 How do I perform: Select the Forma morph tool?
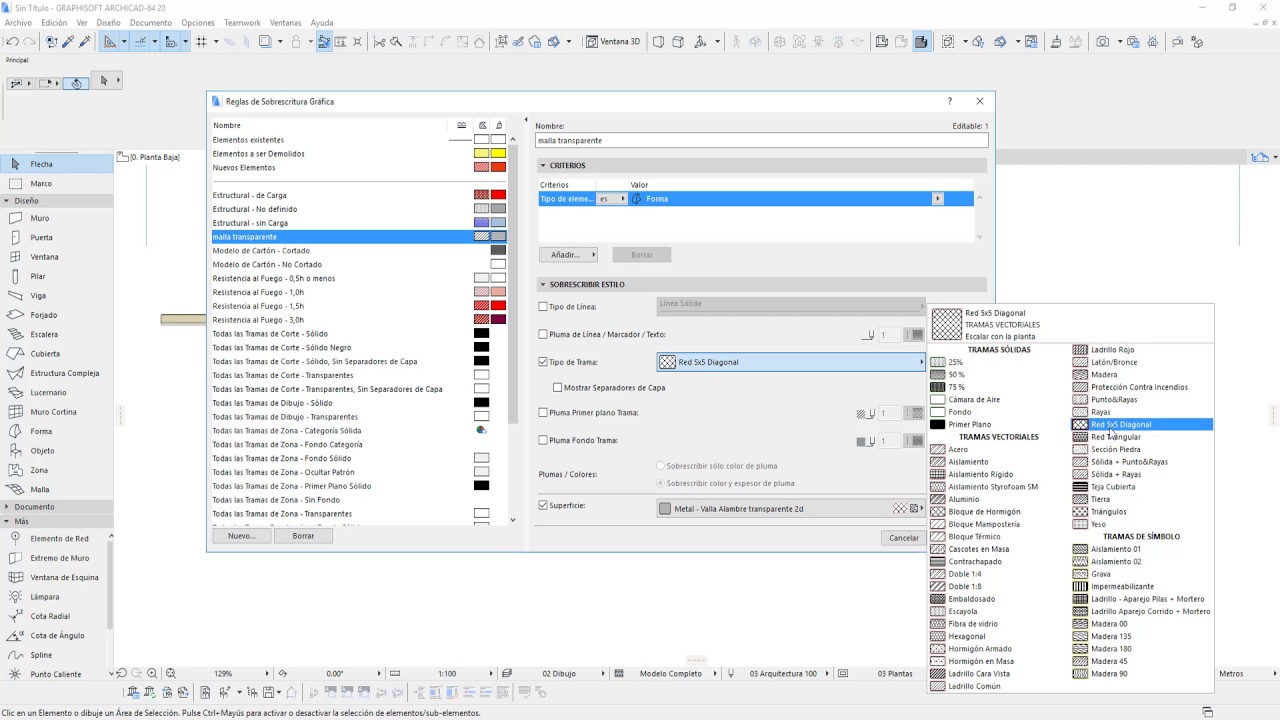click(x=56, y=431)
